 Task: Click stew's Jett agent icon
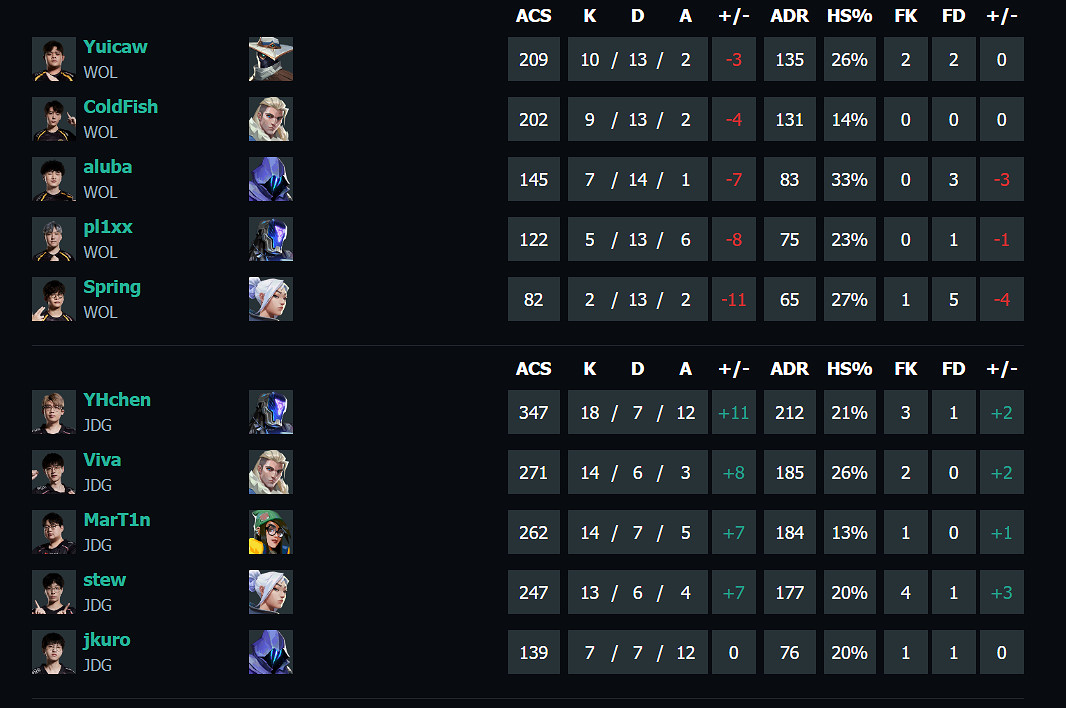pyautogui.click(x=270, y=592)
